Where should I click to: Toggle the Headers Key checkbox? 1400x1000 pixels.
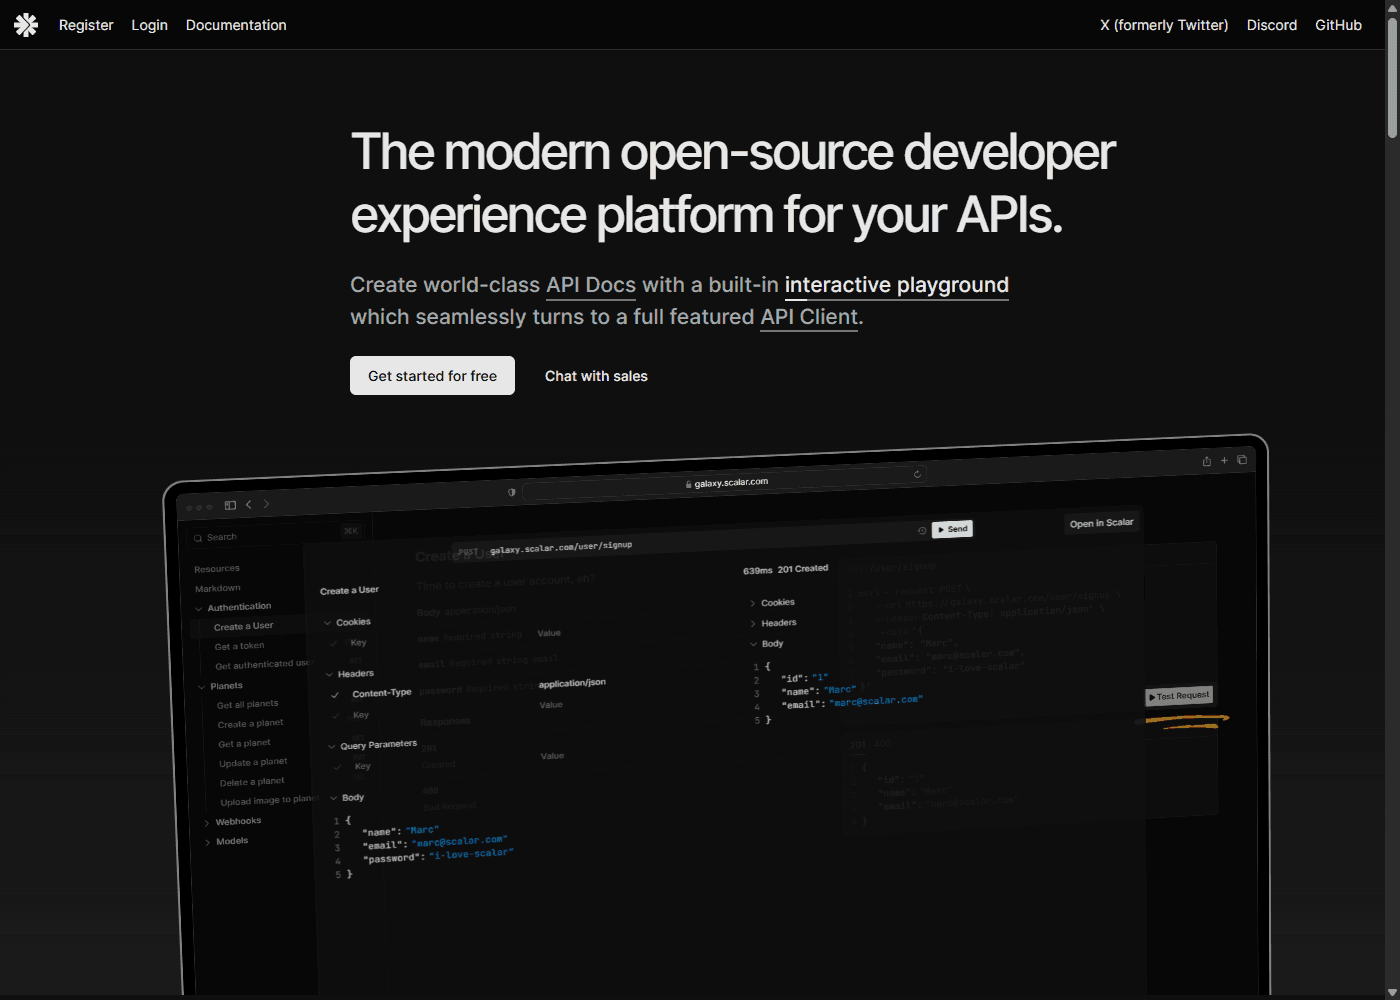(336, 716)
